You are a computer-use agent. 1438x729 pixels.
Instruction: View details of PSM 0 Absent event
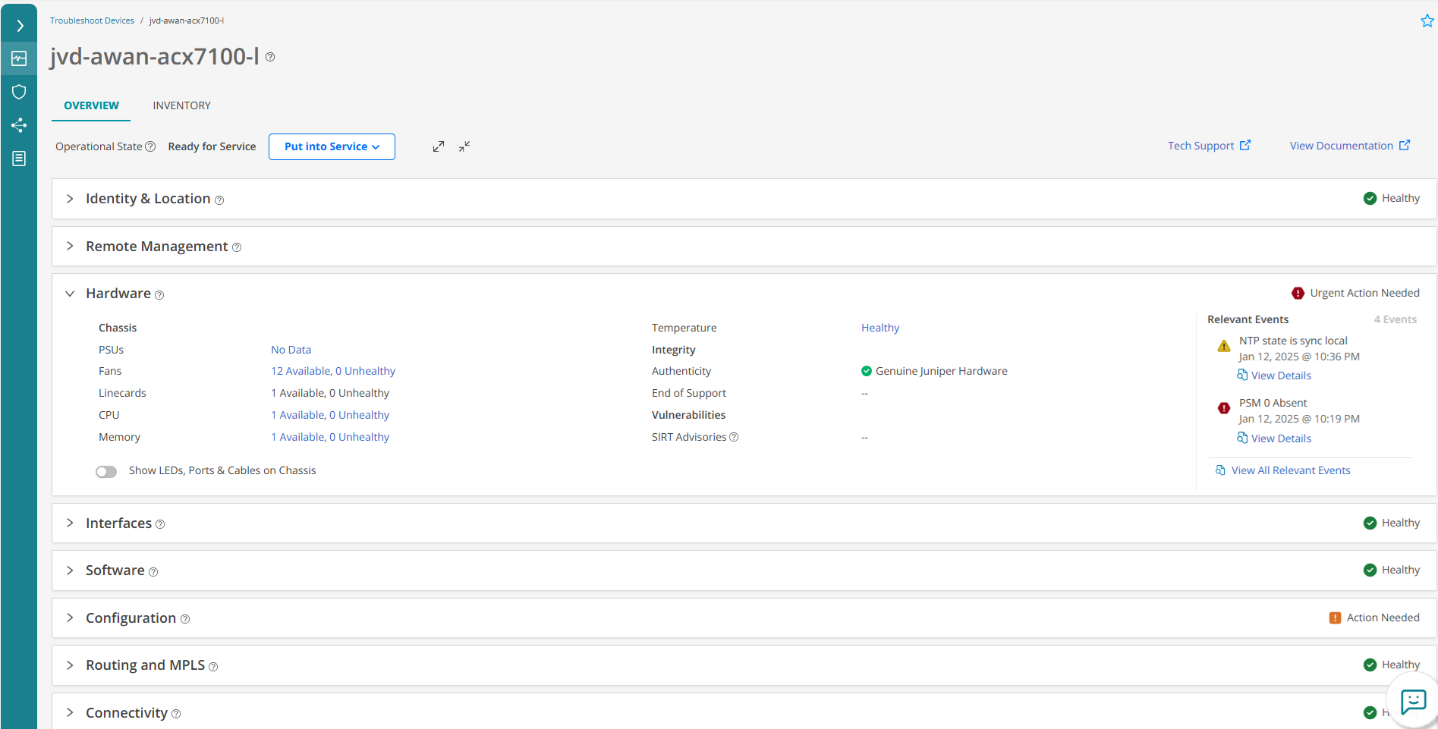1280,438
